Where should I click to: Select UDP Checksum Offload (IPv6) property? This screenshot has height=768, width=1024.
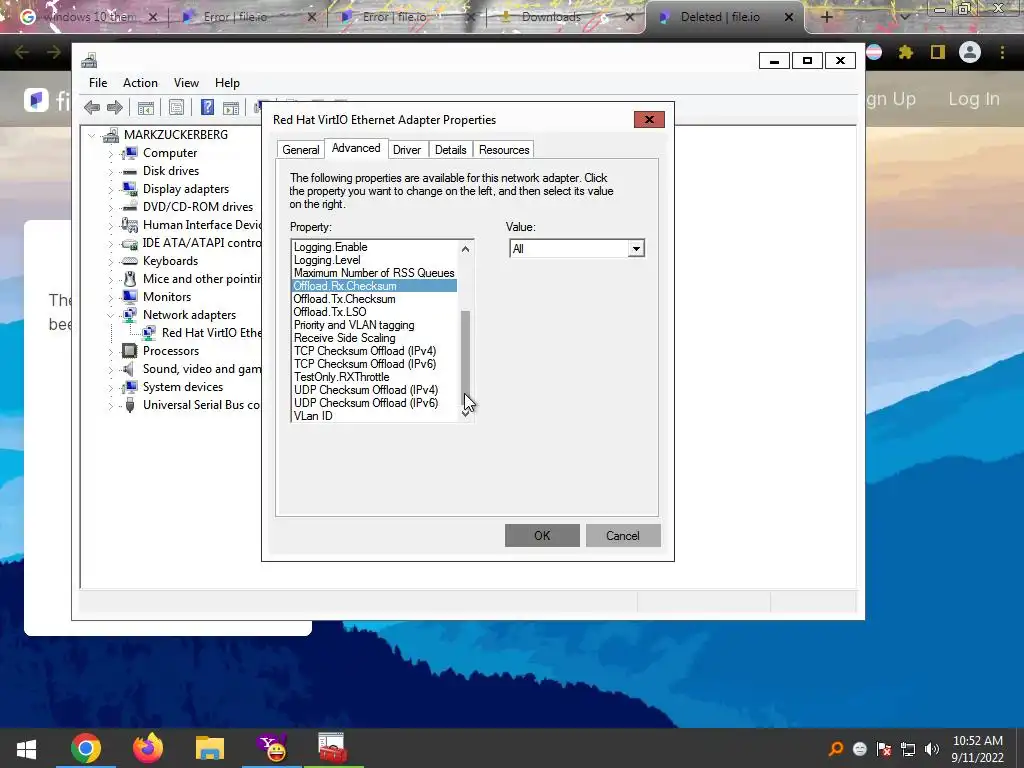point(366,403)
